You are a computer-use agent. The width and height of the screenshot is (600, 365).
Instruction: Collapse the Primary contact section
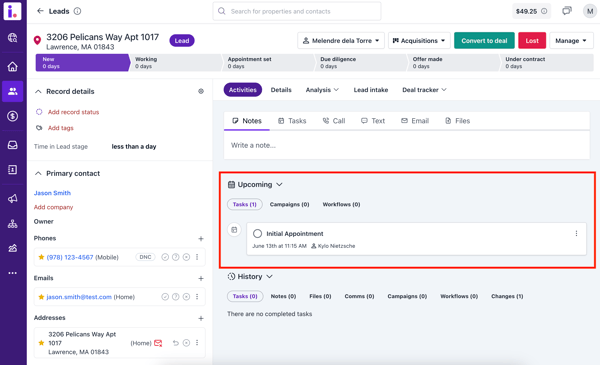click(38, 173)
